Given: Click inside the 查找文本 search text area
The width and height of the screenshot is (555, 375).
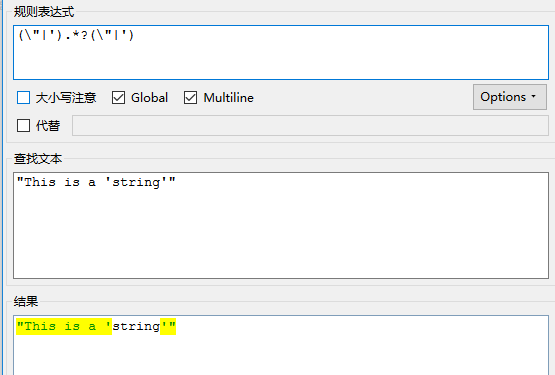Looking at the screenshot, I should (281, 226).
